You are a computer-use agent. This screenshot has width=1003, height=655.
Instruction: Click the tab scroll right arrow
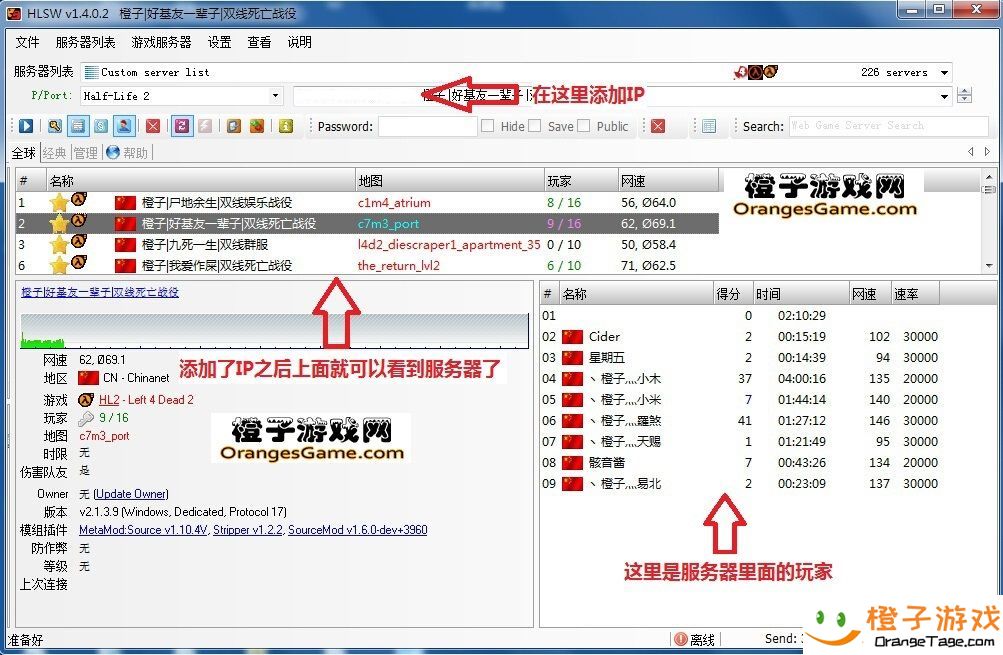point(987,152)
